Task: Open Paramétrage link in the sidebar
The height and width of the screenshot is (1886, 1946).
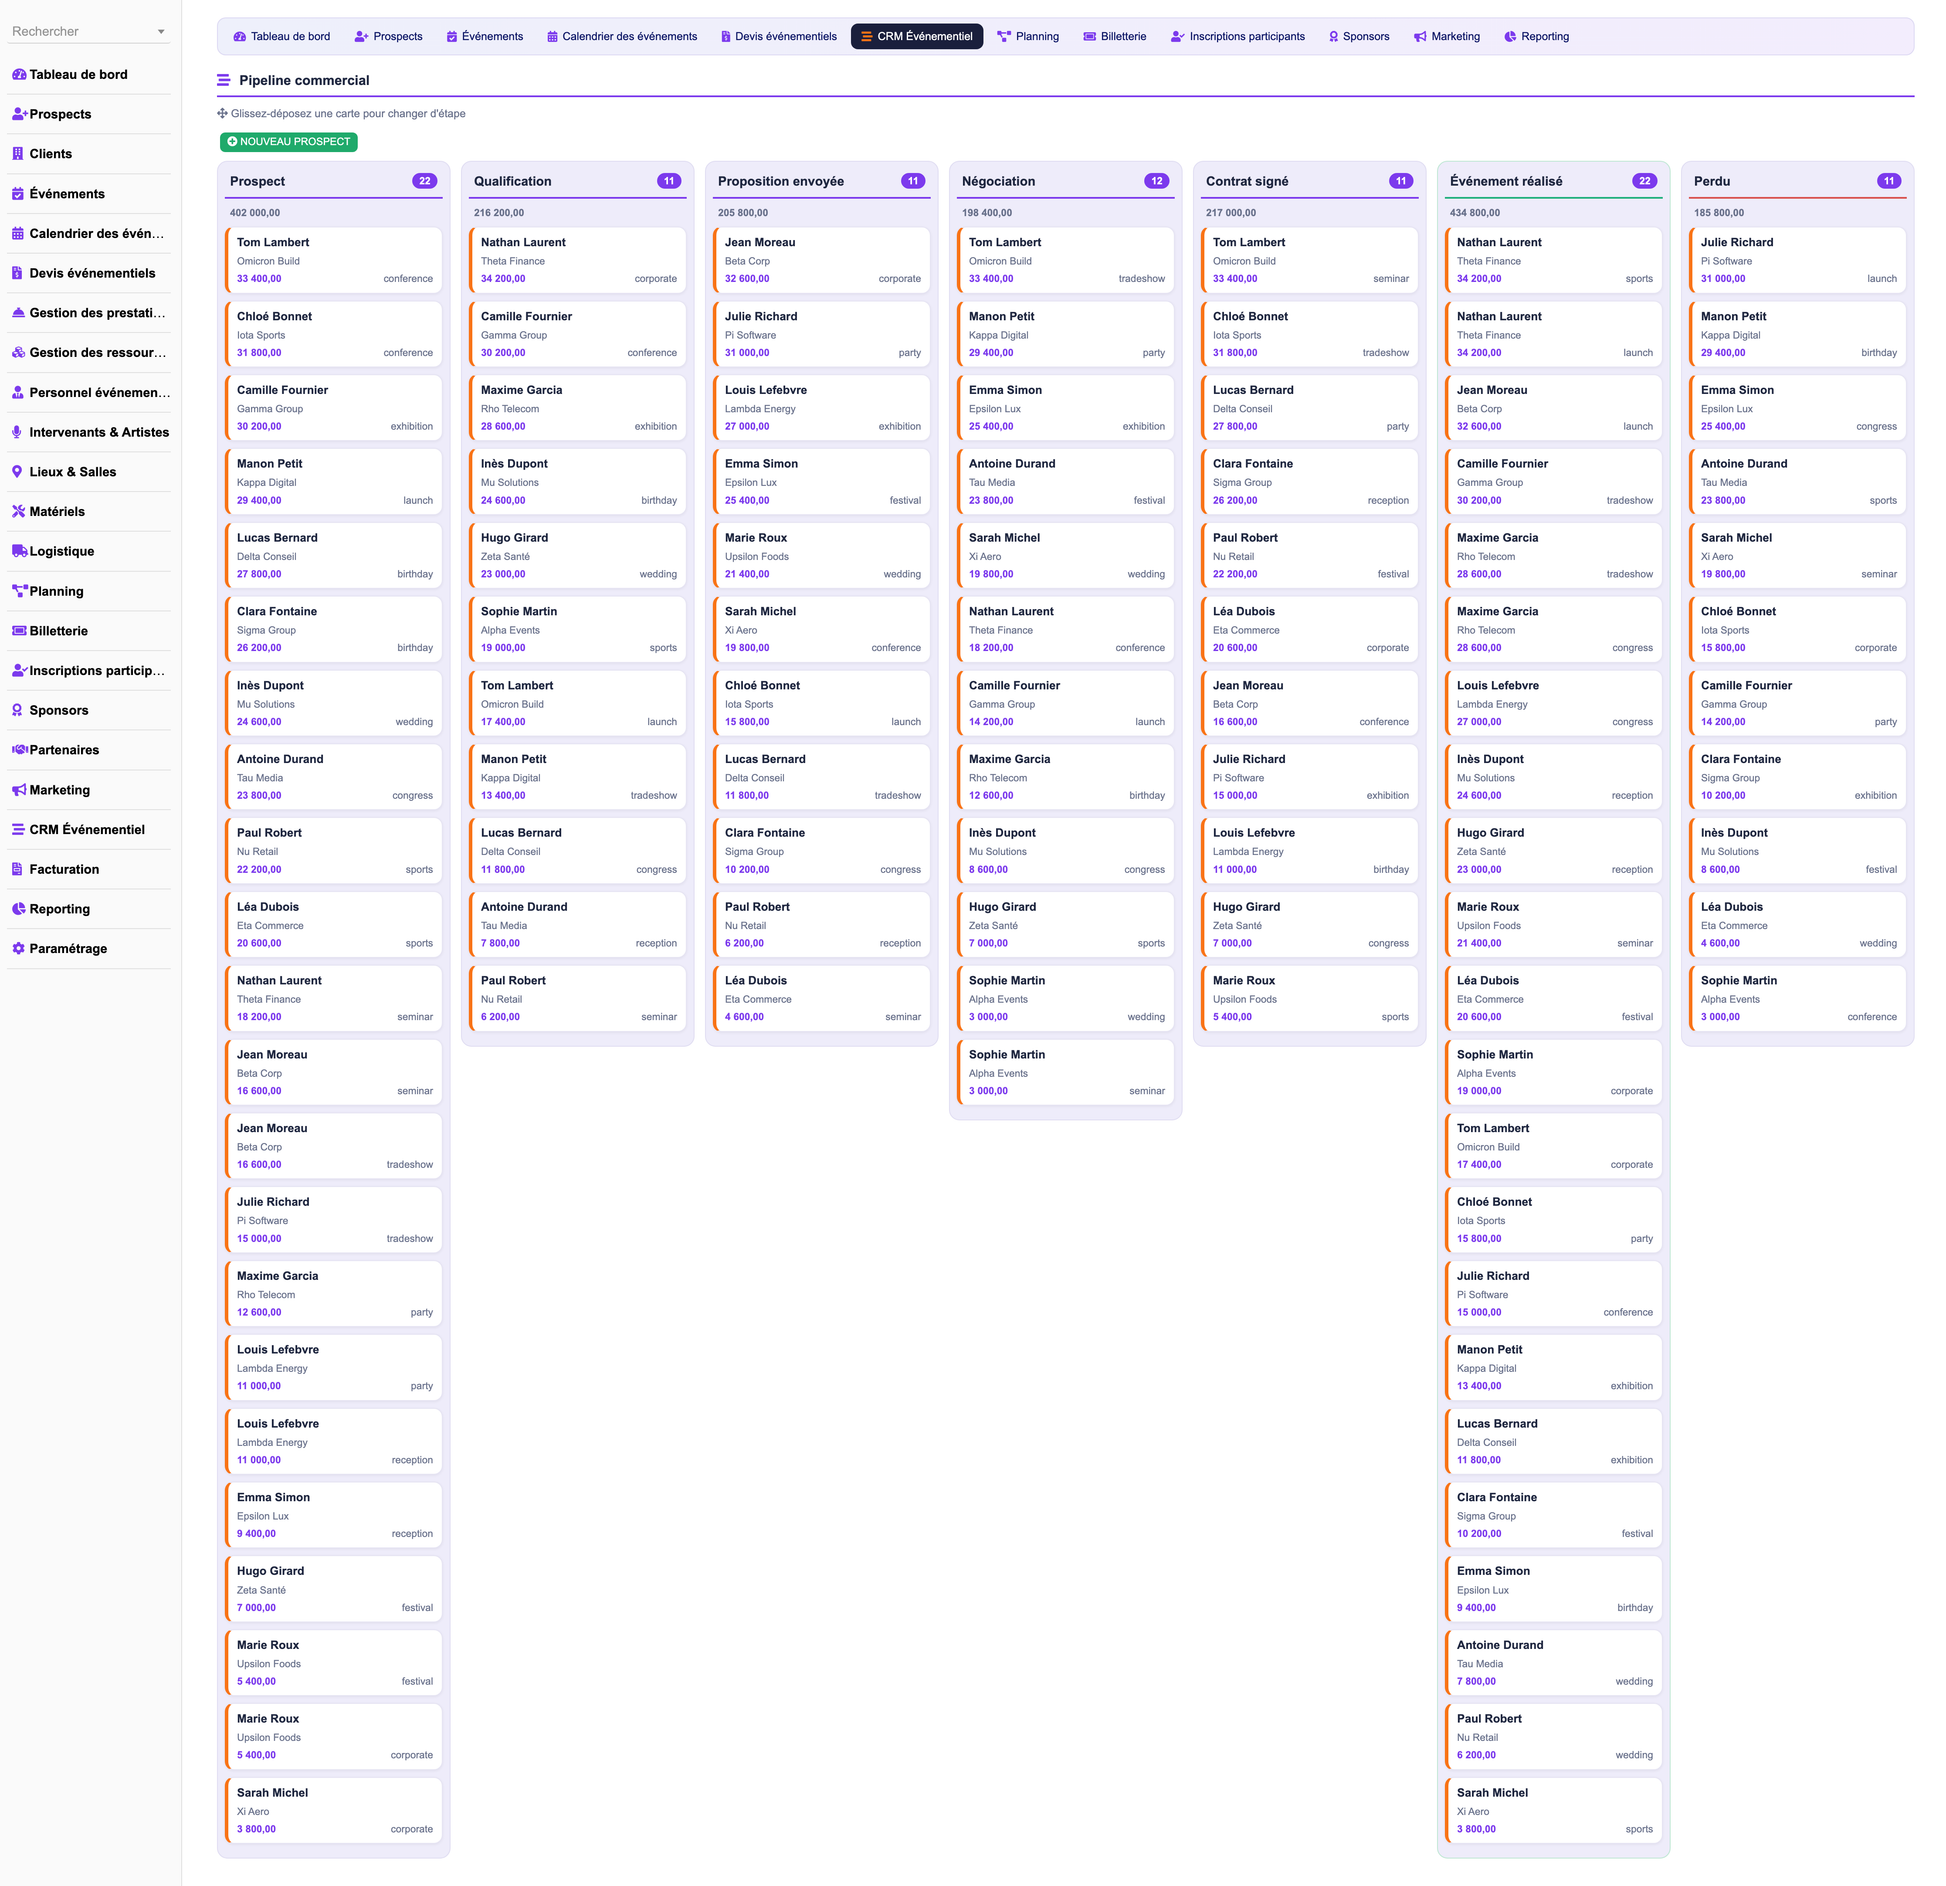Action: pos(88,948)
